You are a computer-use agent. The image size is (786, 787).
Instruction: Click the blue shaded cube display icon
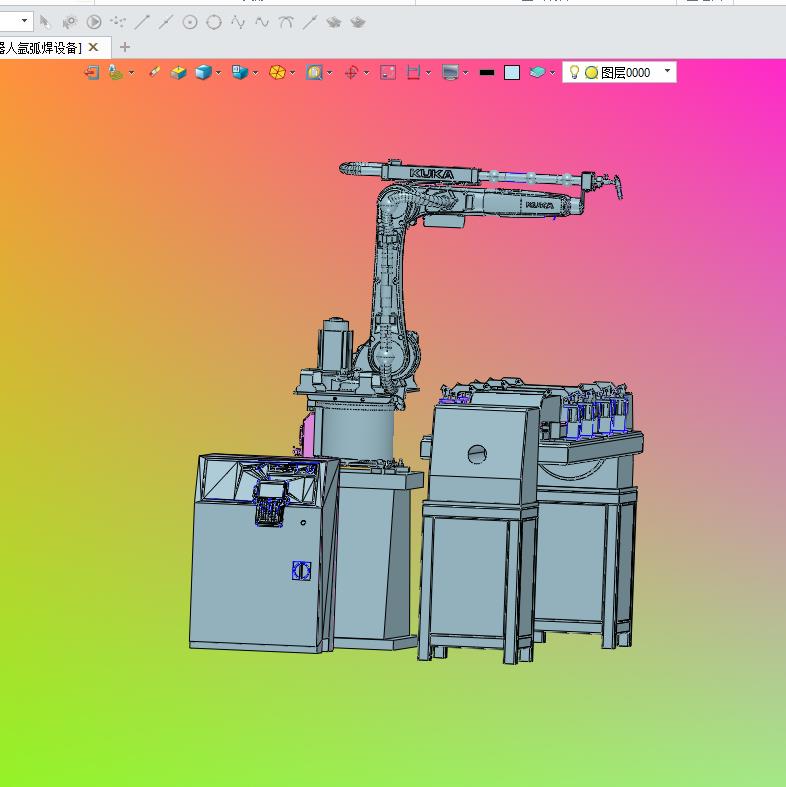coord(203,72)
